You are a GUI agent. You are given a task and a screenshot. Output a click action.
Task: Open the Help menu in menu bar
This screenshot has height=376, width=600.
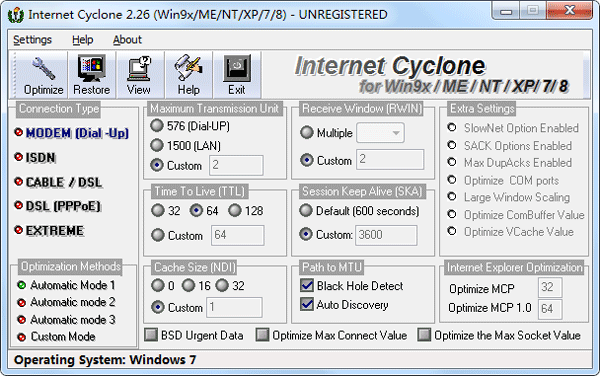83,40
